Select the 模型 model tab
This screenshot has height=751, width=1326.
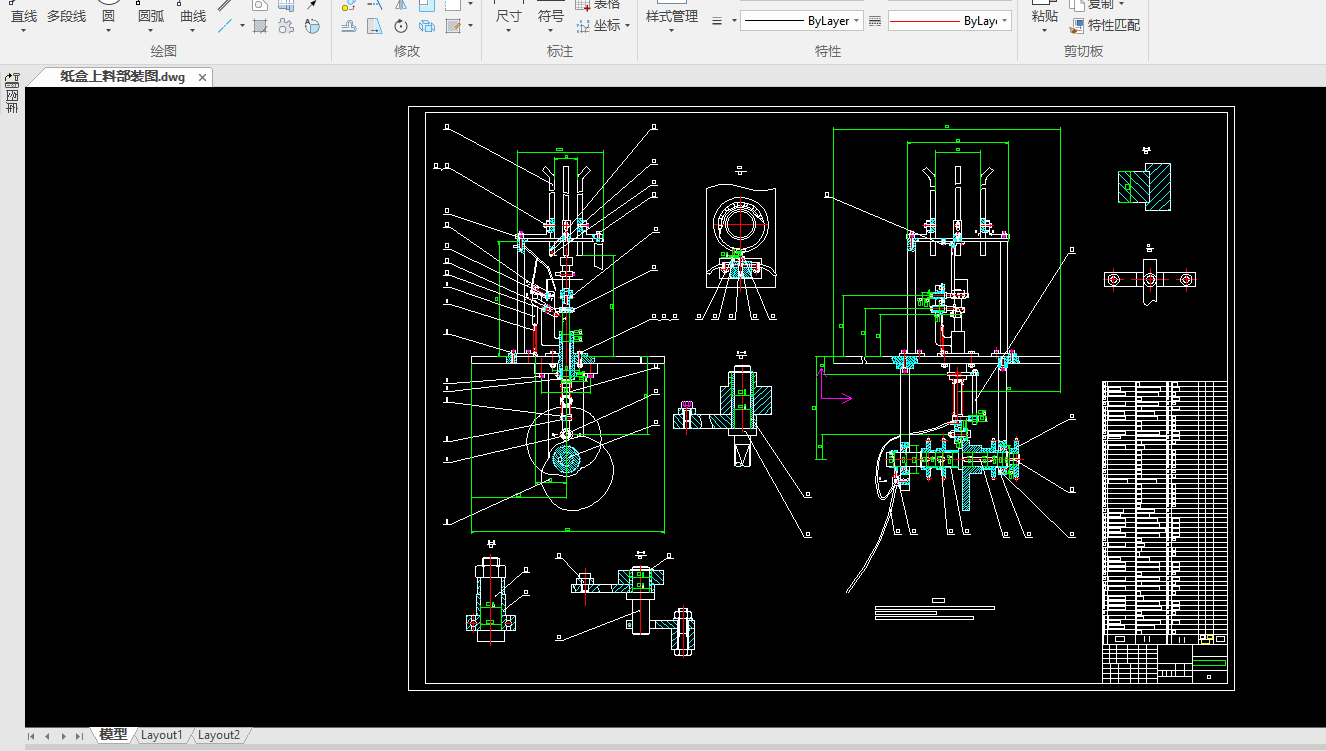point(113,735)
